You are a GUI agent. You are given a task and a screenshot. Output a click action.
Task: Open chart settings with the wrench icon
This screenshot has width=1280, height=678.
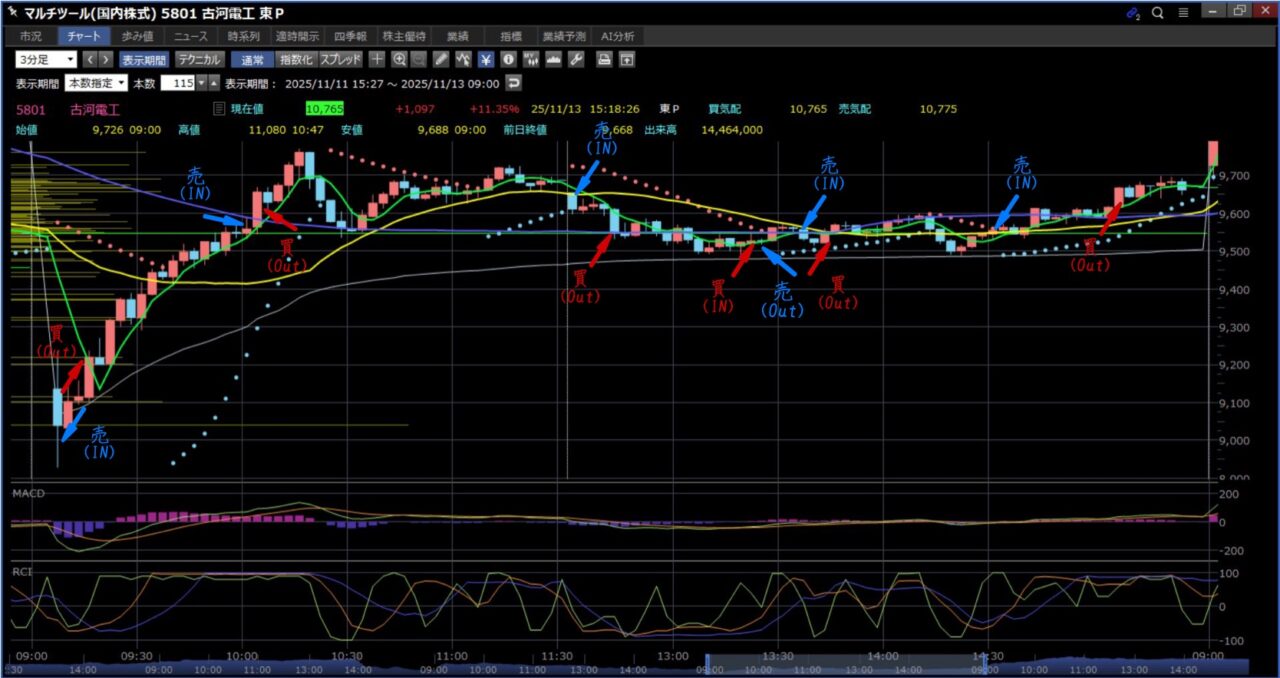[575, 59]
